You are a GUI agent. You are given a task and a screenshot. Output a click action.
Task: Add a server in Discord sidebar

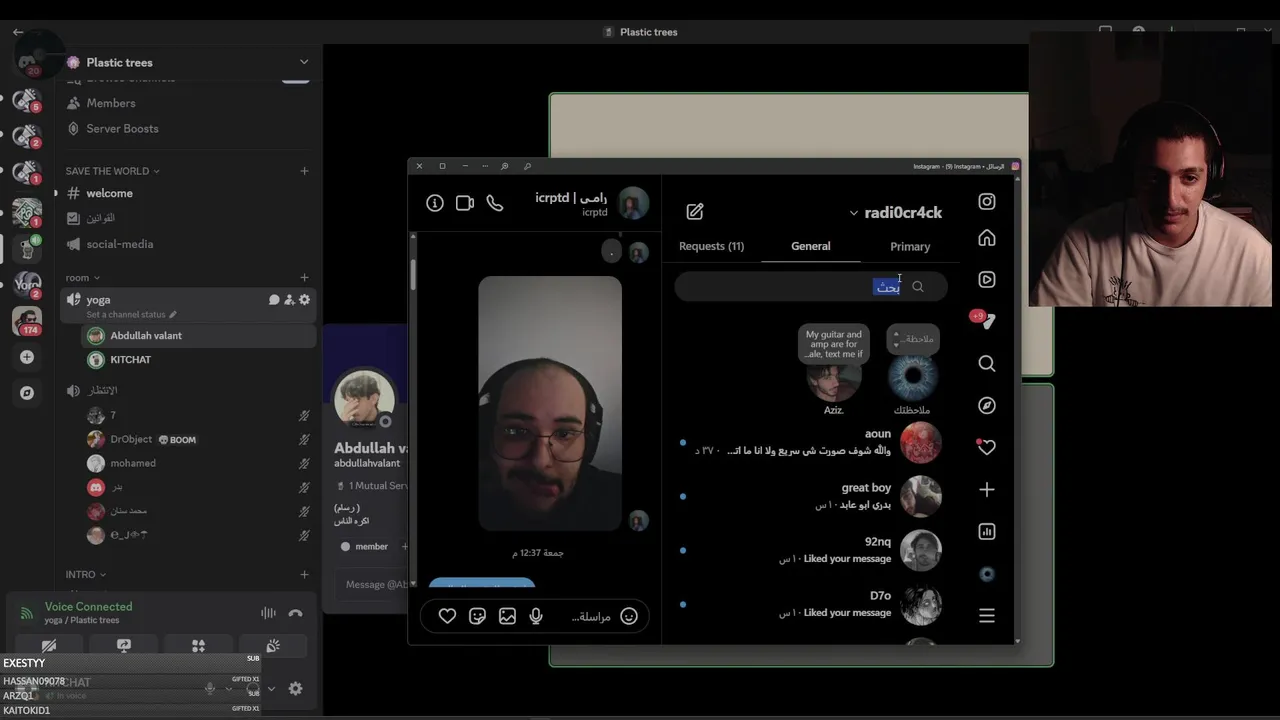click(x=27, y=357)
